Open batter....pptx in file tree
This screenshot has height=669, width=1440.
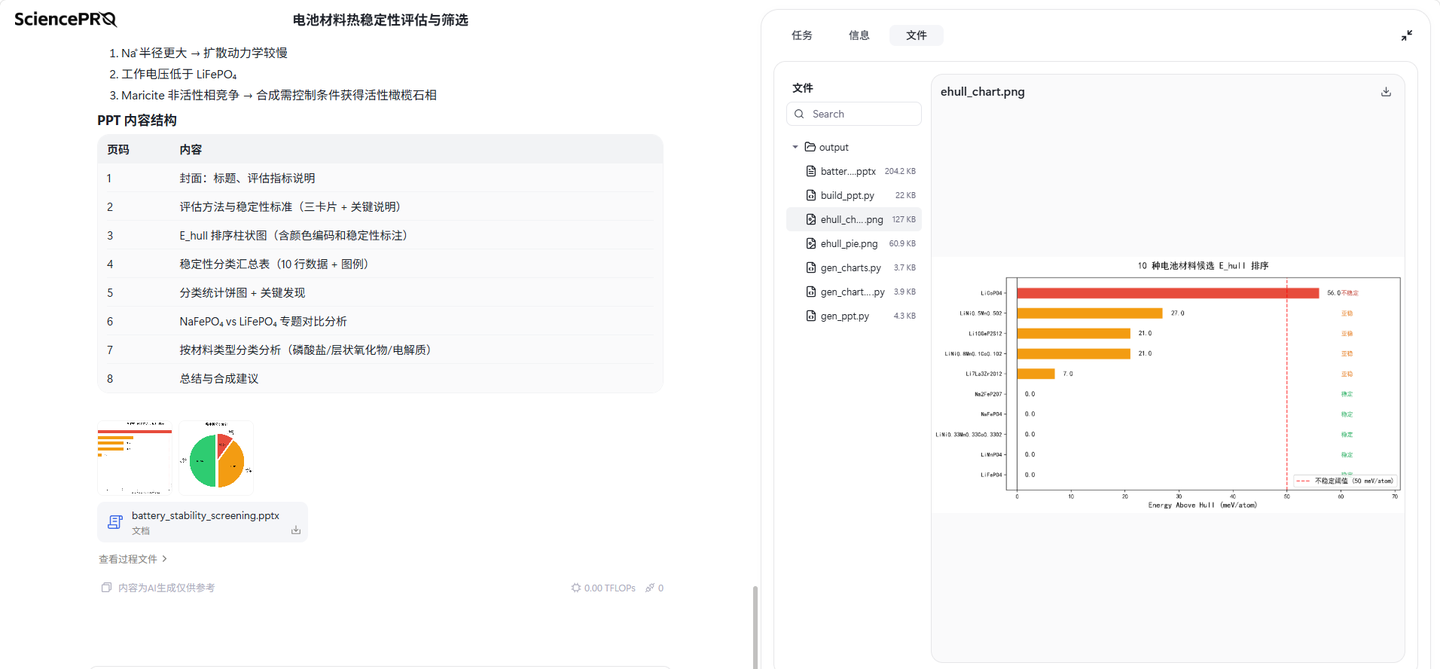tap(854, 171)
